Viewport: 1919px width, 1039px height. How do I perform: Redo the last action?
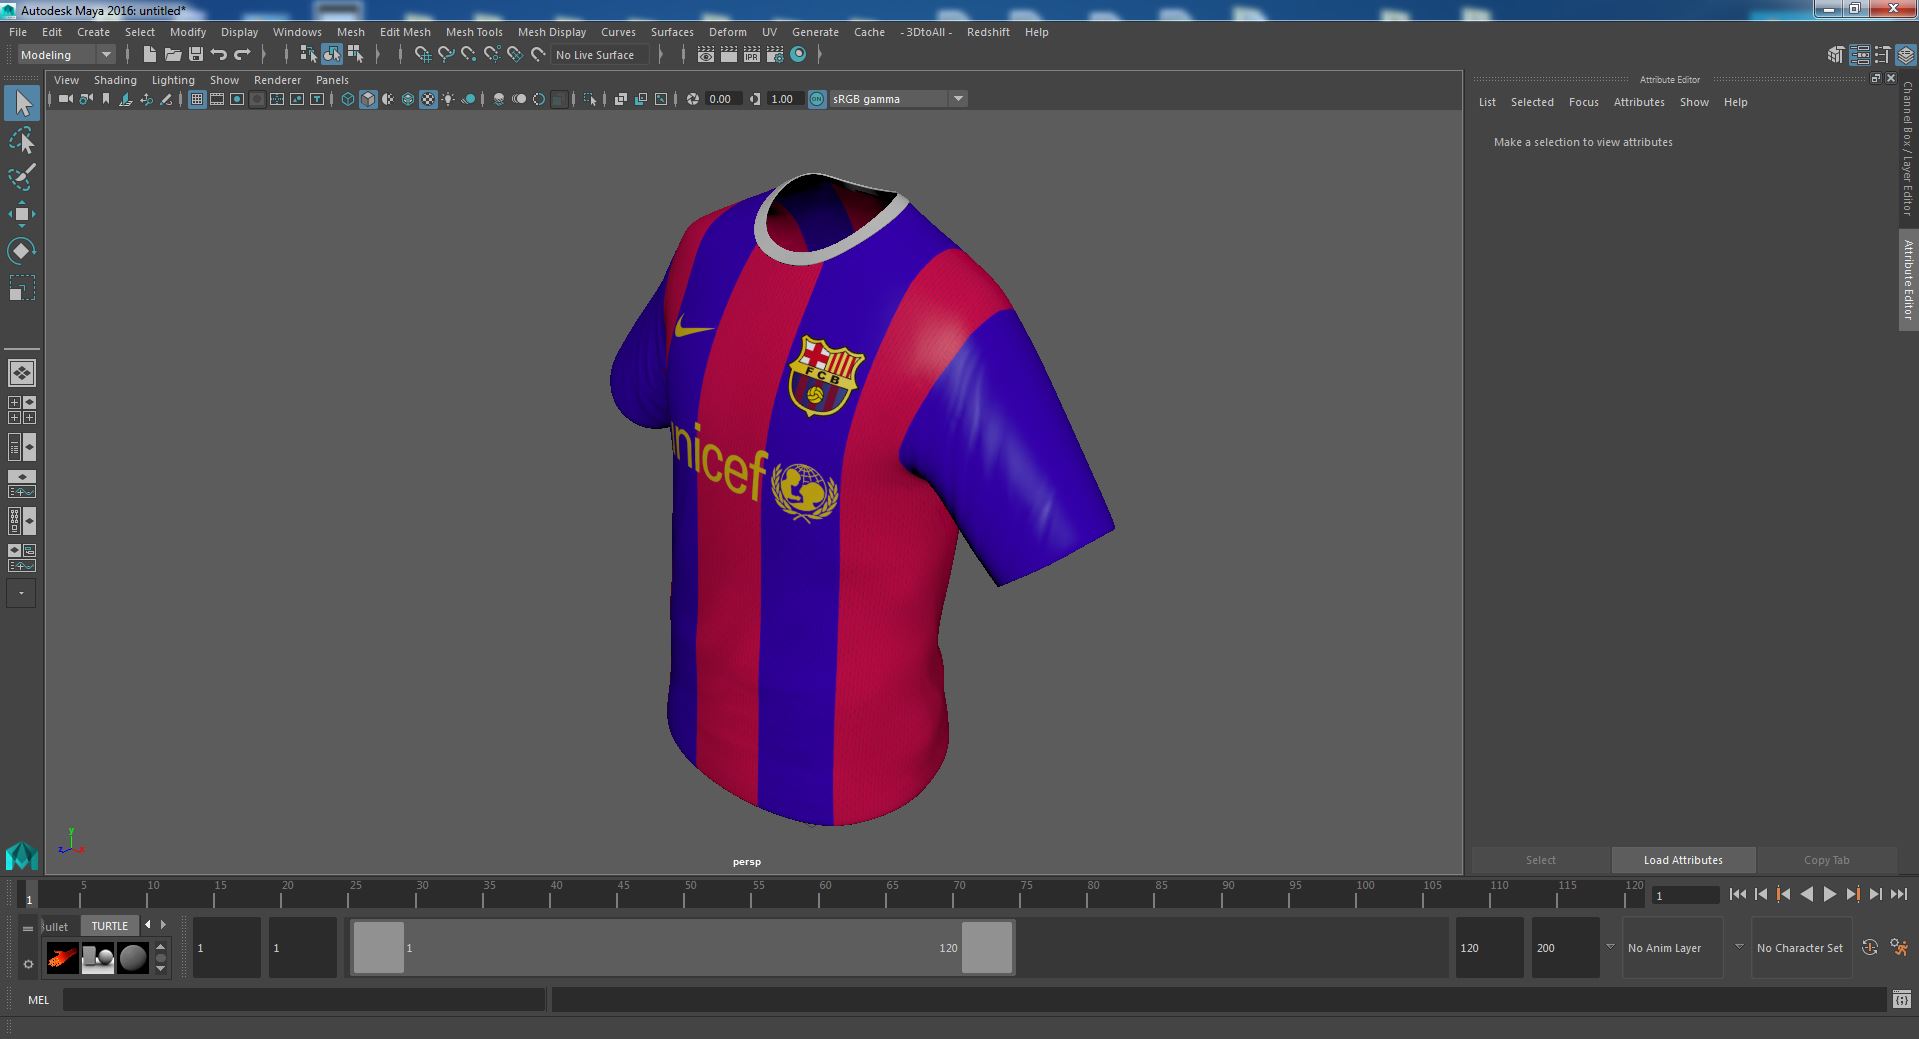click(x=242, y=55)
